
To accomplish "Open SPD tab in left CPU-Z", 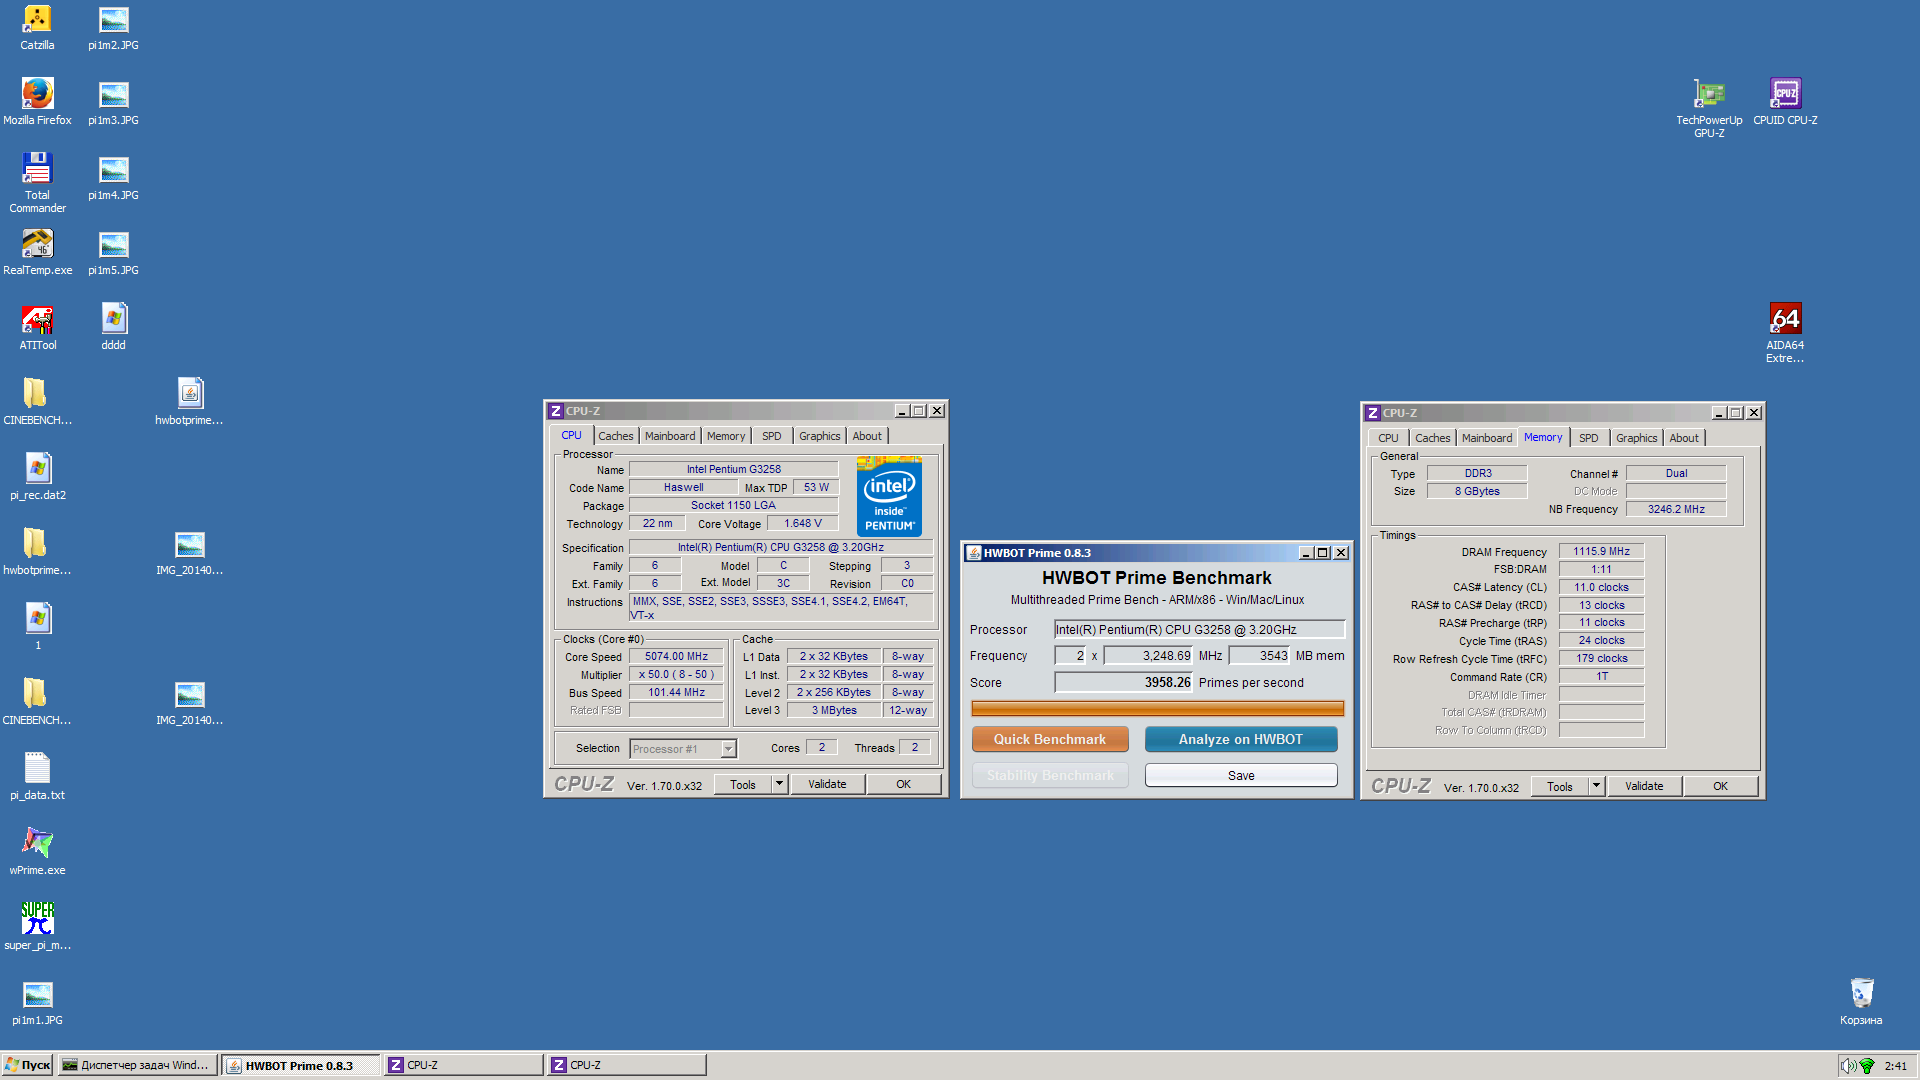I will tap(771, 436).
